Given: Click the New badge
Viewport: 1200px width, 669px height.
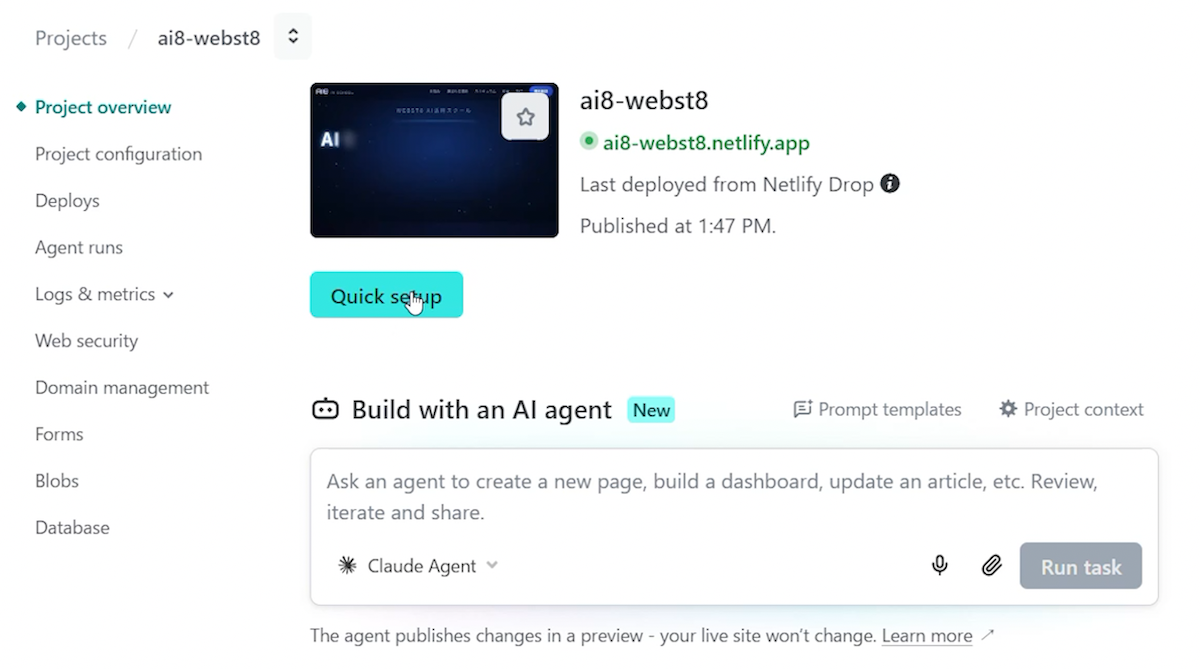Looking at the screenshot, I should tap(651, 410).
